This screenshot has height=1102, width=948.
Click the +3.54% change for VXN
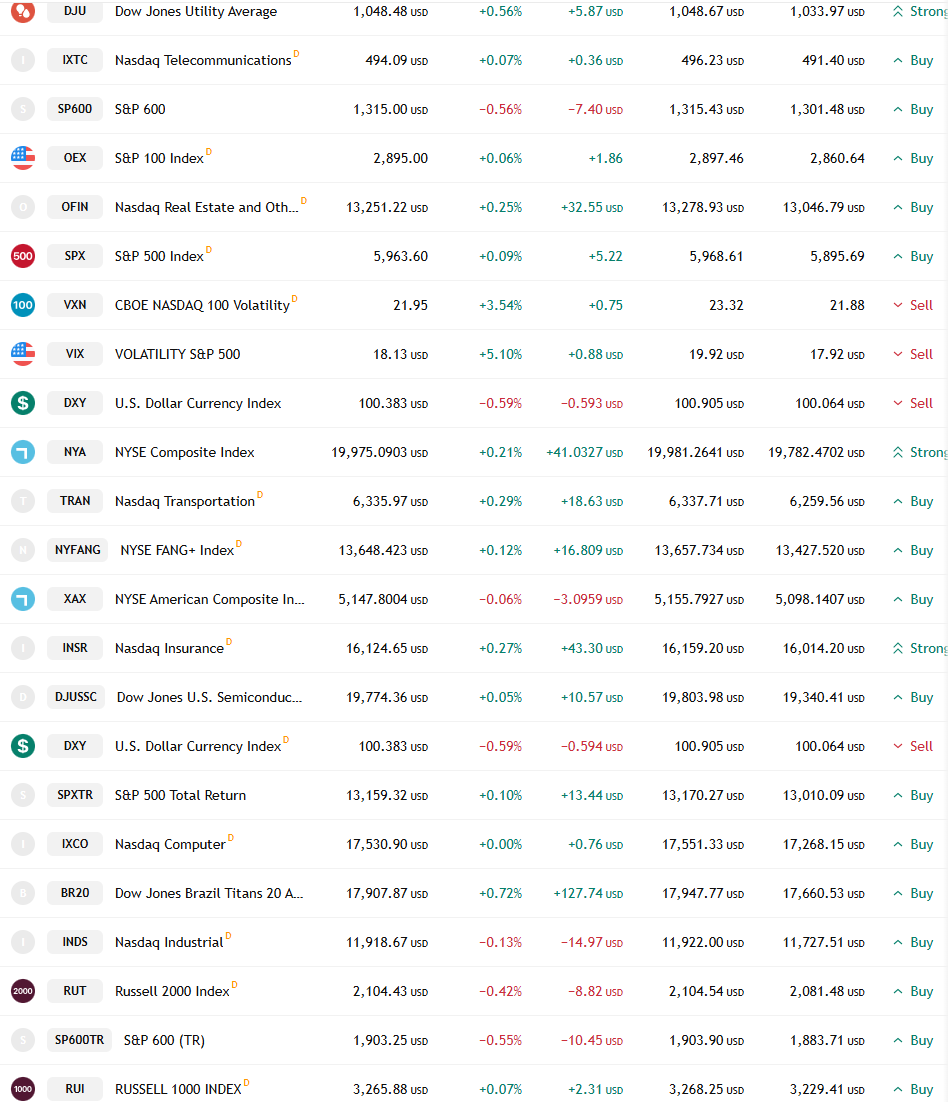click(x=500, y=306)
